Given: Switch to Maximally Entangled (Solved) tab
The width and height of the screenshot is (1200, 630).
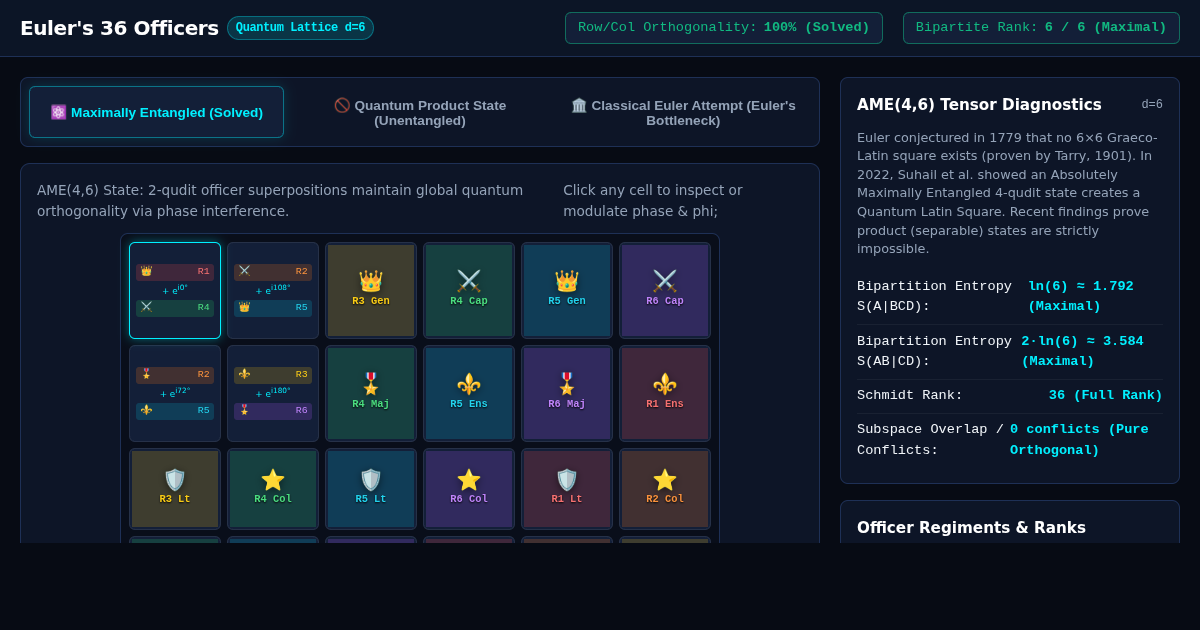Looking at the screenshot, I should pos(157,112).
